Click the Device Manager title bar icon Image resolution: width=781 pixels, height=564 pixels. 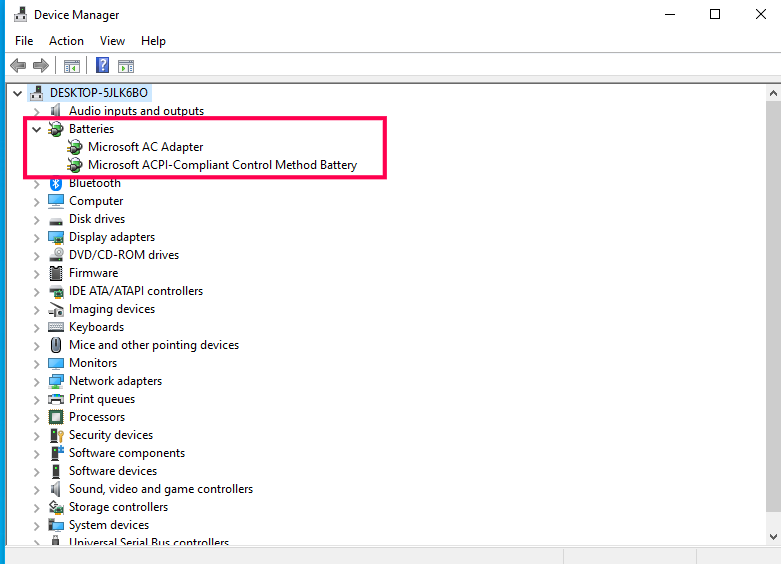point(20,14)
